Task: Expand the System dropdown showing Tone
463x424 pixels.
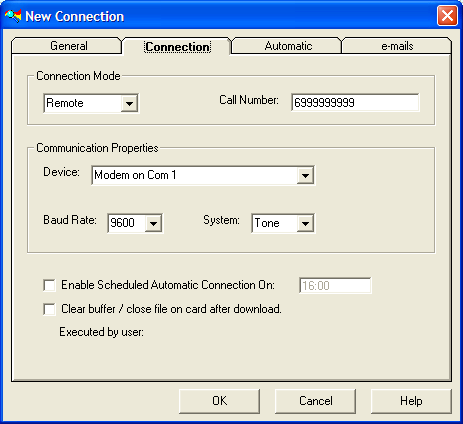Action: [x=283, y=223]
